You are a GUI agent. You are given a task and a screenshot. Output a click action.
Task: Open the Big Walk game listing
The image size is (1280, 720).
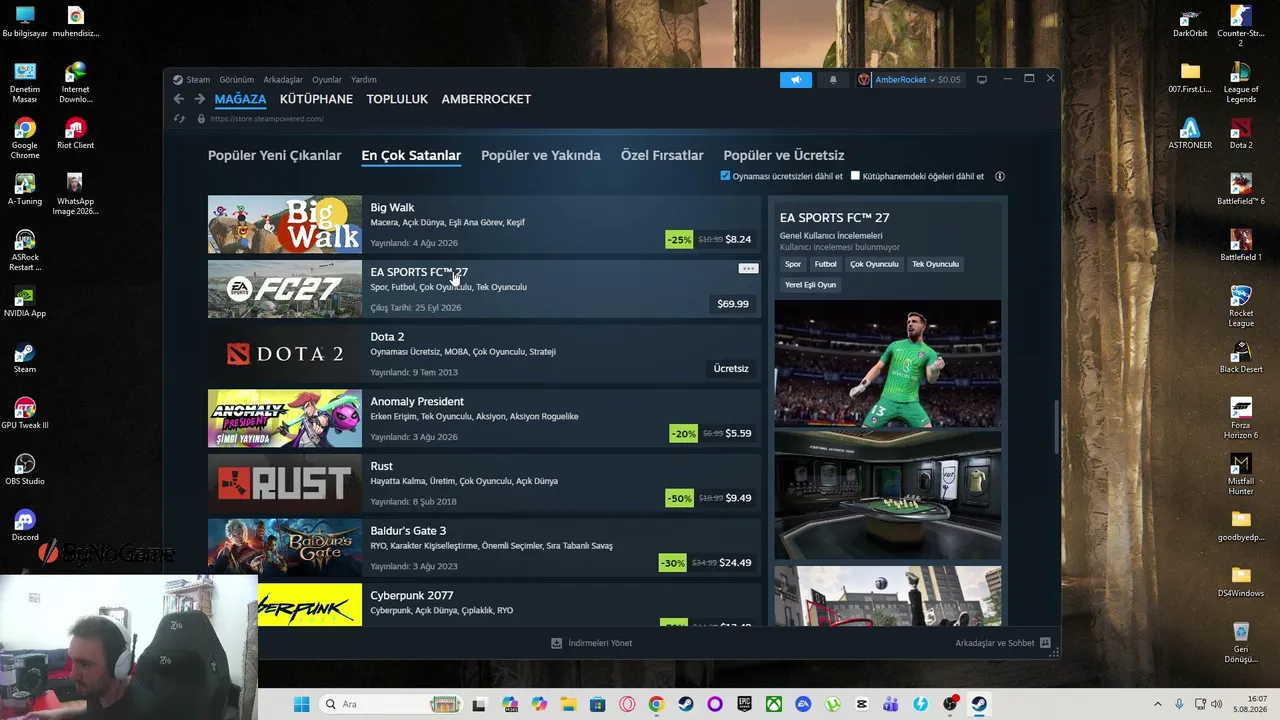pos(484,224)
